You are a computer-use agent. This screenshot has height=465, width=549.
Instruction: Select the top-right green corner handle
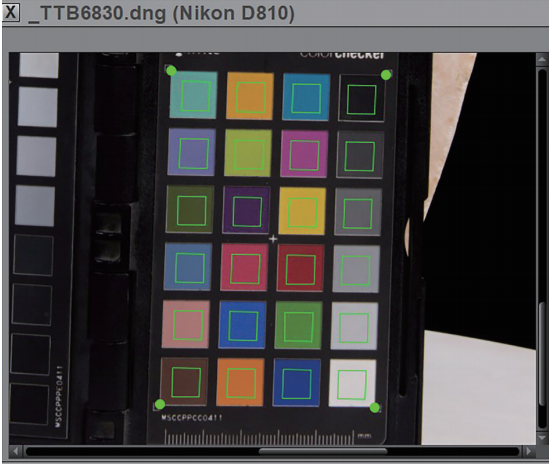[x=386, y=75]
